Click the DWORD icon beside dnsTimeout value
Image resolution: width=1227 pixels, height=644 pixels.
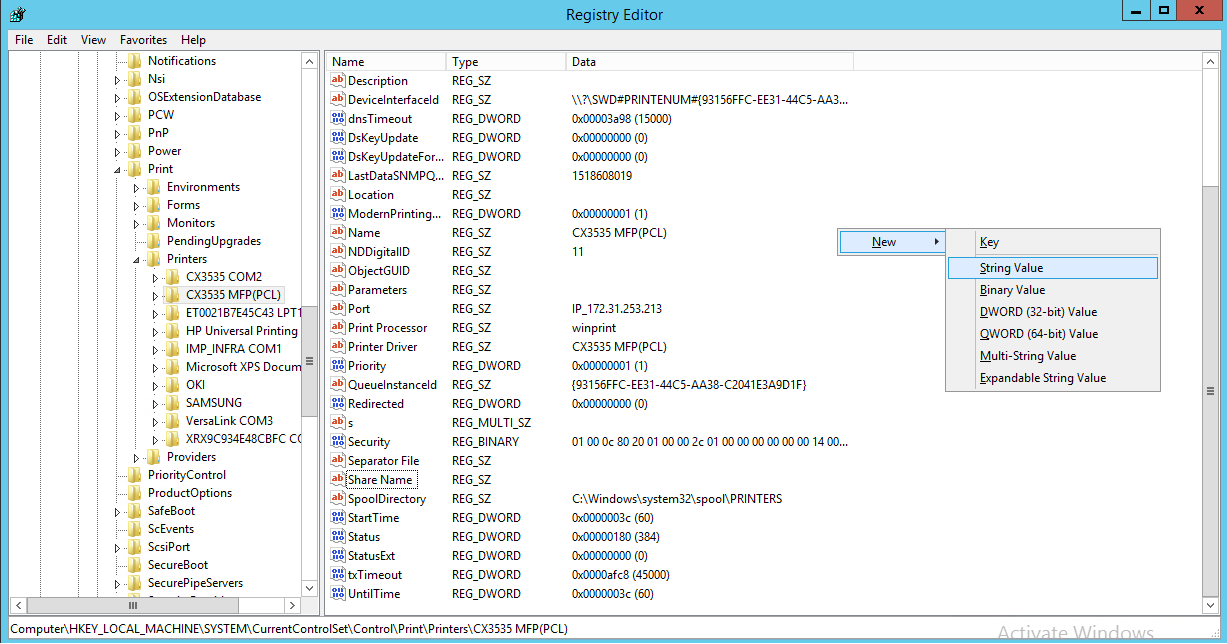338,119
